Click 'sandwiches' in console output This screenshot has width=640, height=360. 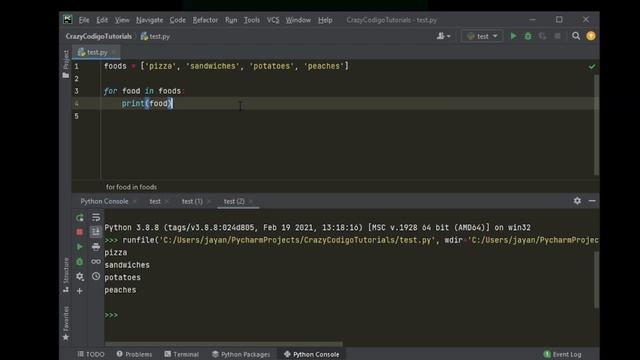(127, 265)
